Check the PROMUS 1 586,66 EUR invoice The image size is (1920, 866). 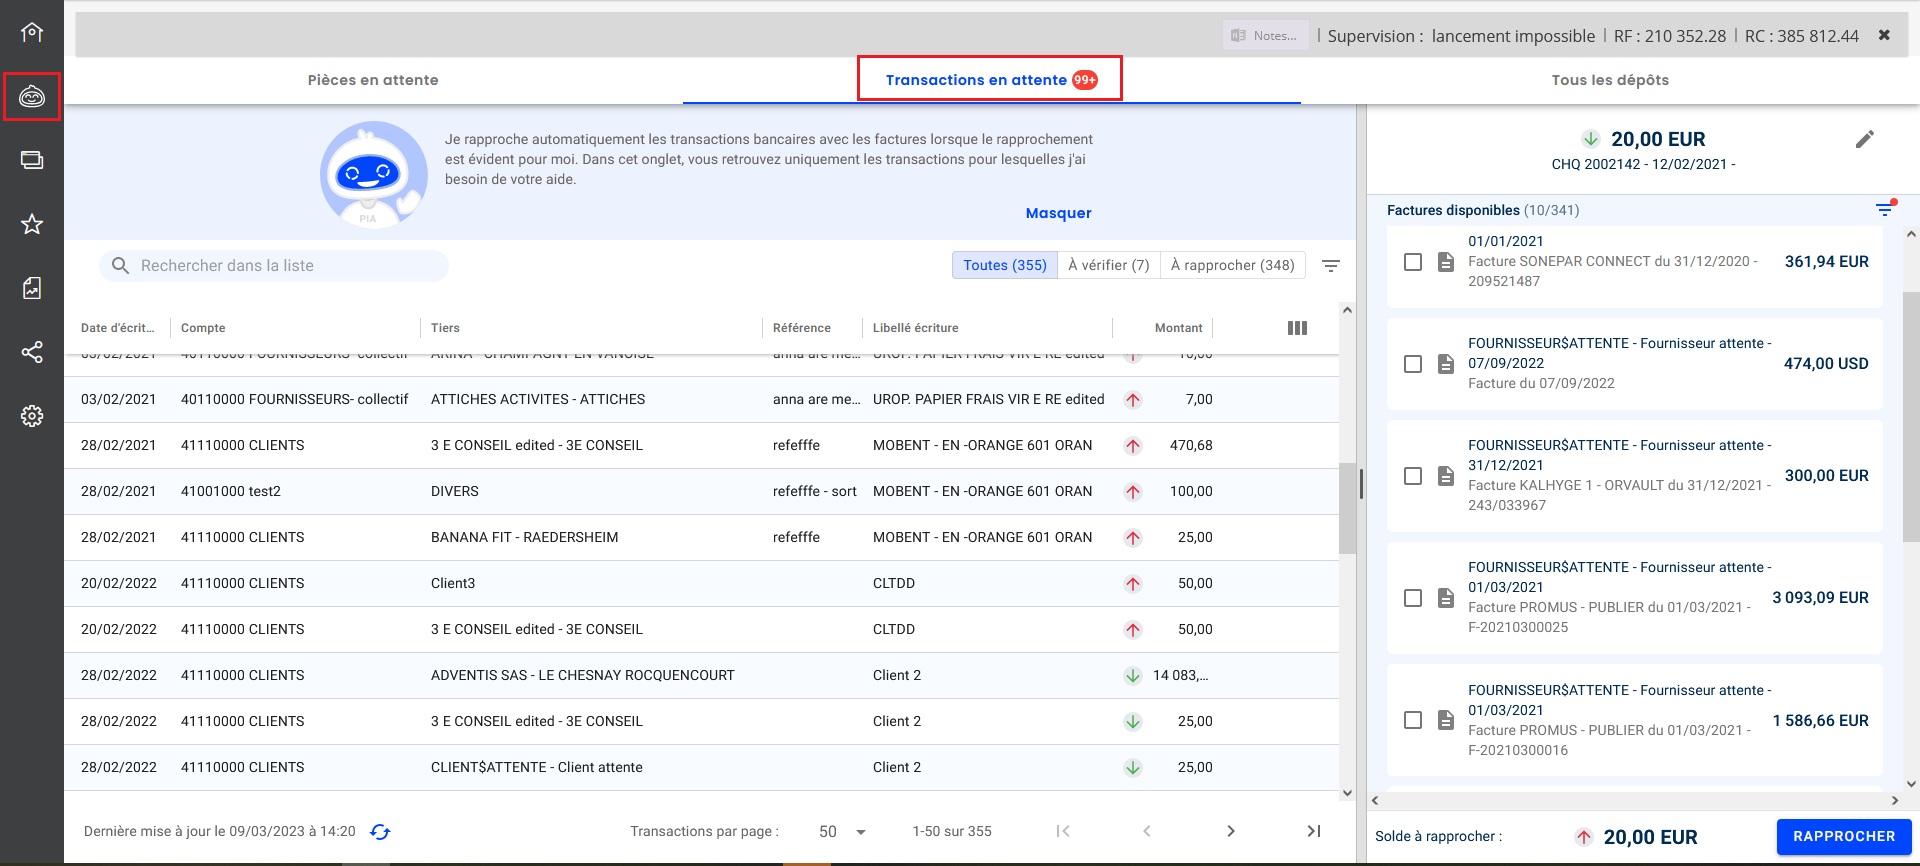coord(1413,720)
